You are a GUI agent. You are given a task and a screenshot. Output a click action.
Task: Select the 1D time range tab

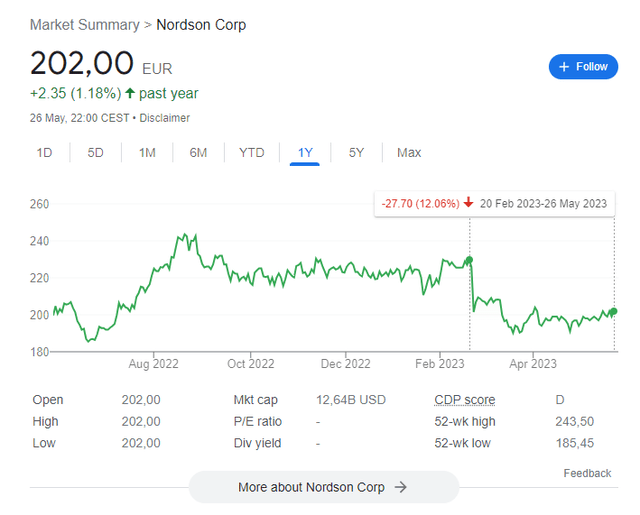point(44,153)
